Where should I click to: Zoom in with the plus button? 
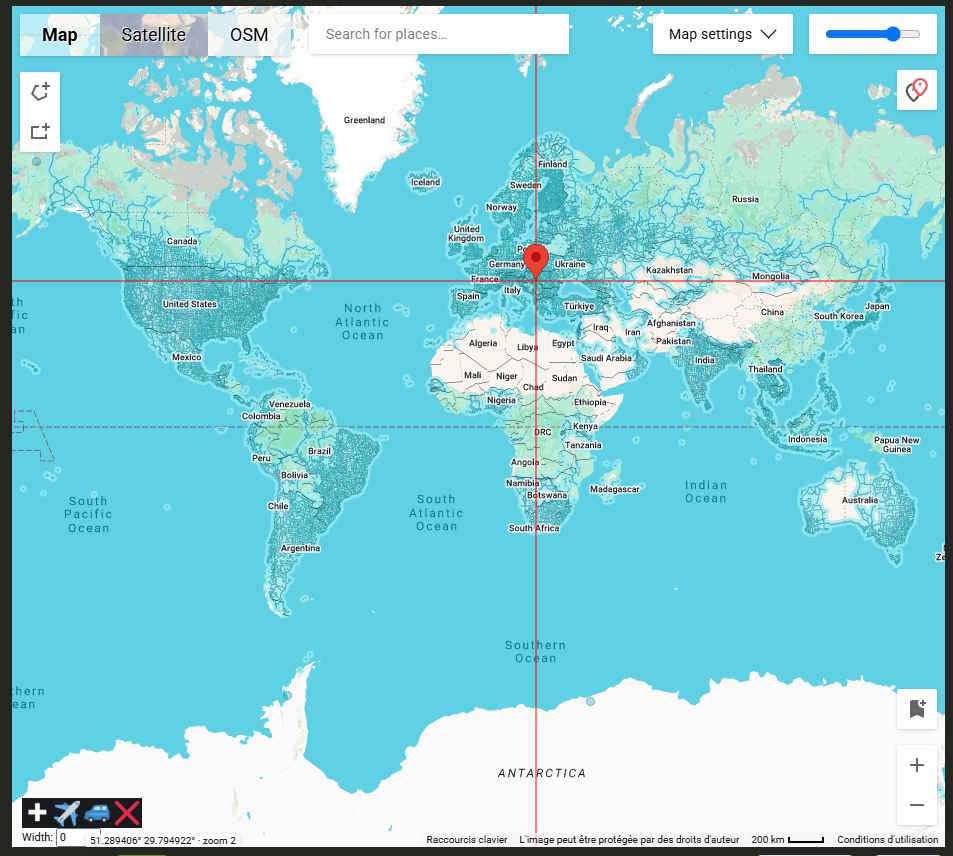(916, 765)
